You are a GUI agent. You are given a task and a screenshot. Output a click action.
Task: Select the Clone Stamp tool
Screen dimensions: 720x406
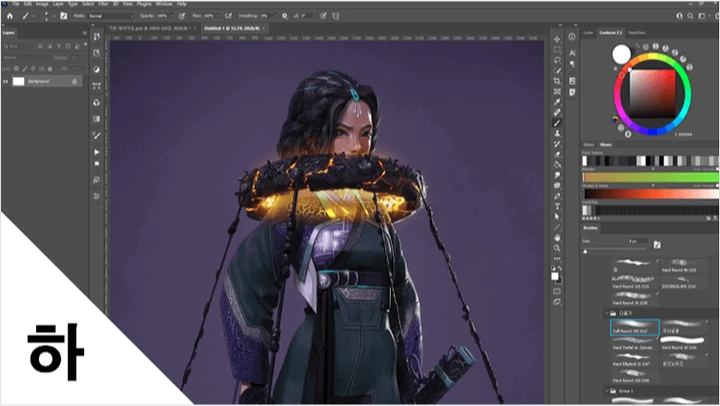pyautogui.click(x=557, y=133)
